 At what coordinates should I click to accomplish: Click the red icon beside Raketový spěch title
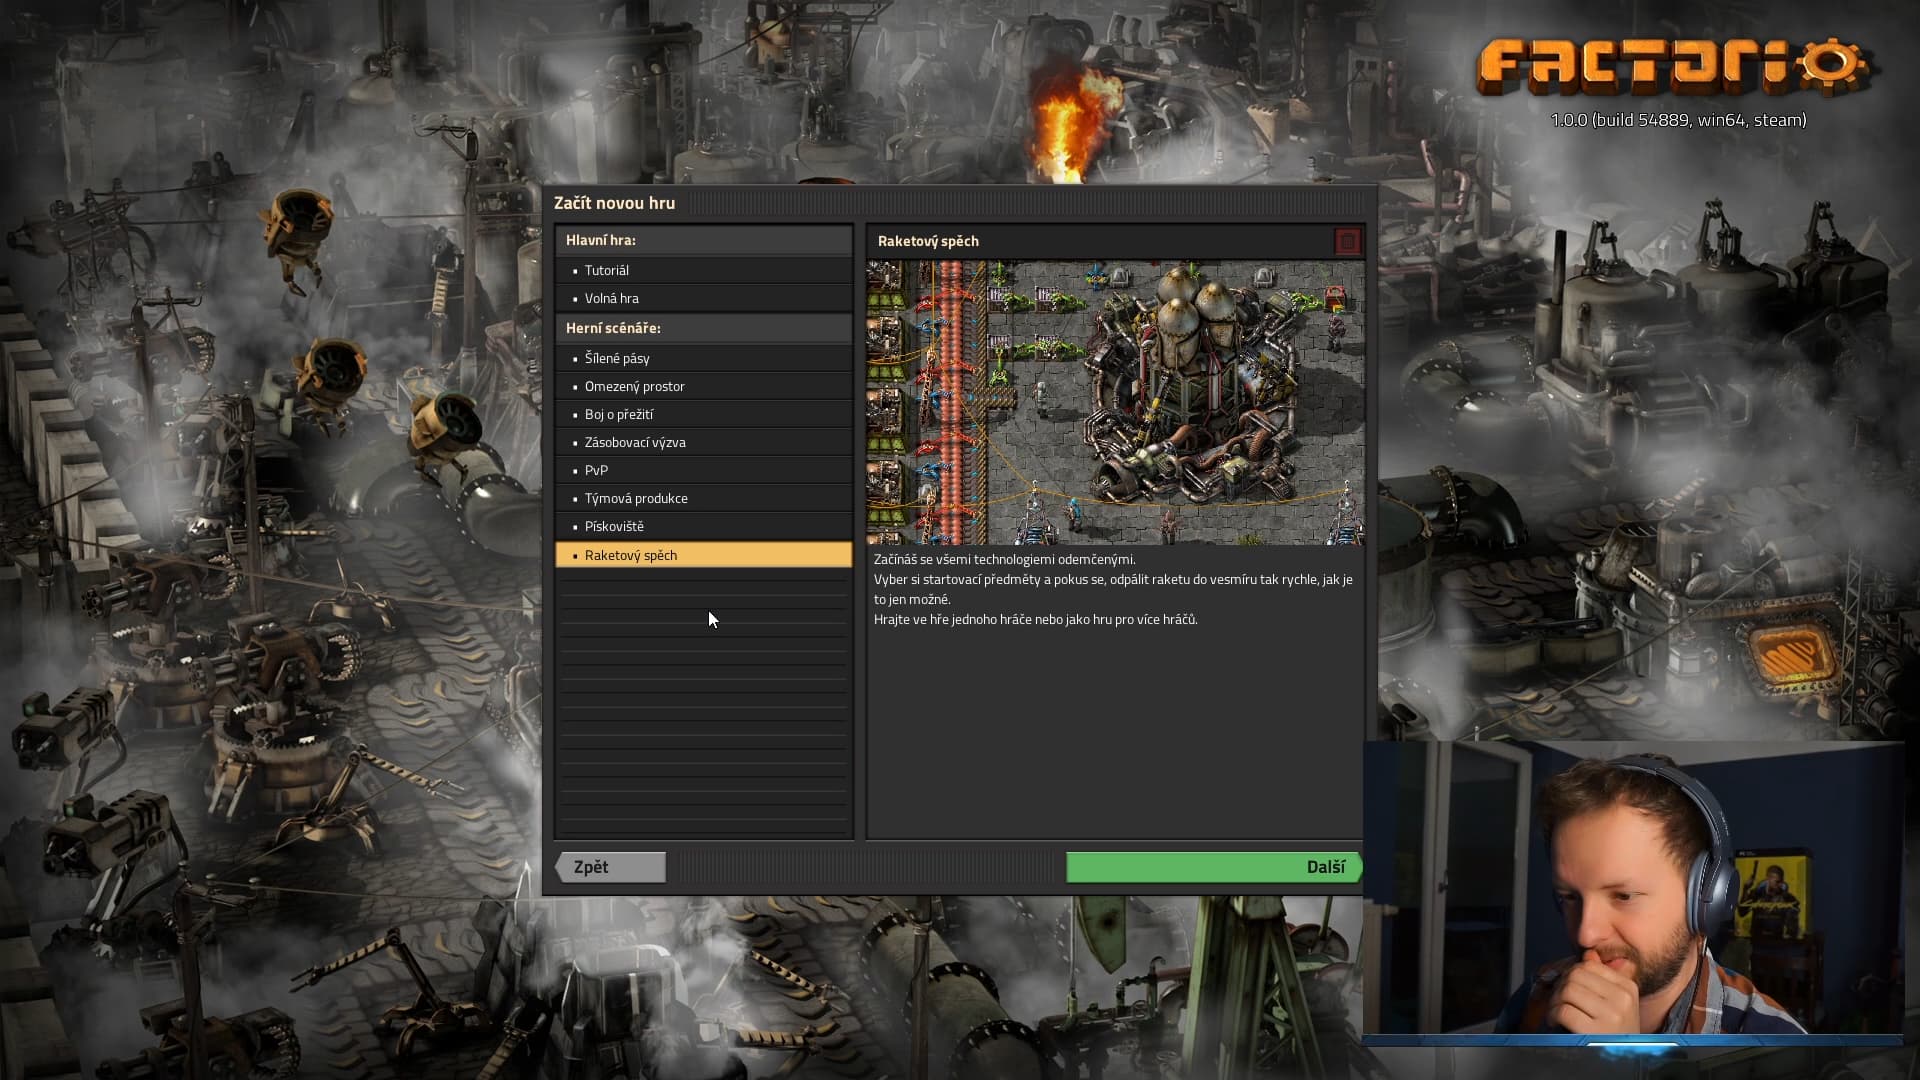[1347, 241]
